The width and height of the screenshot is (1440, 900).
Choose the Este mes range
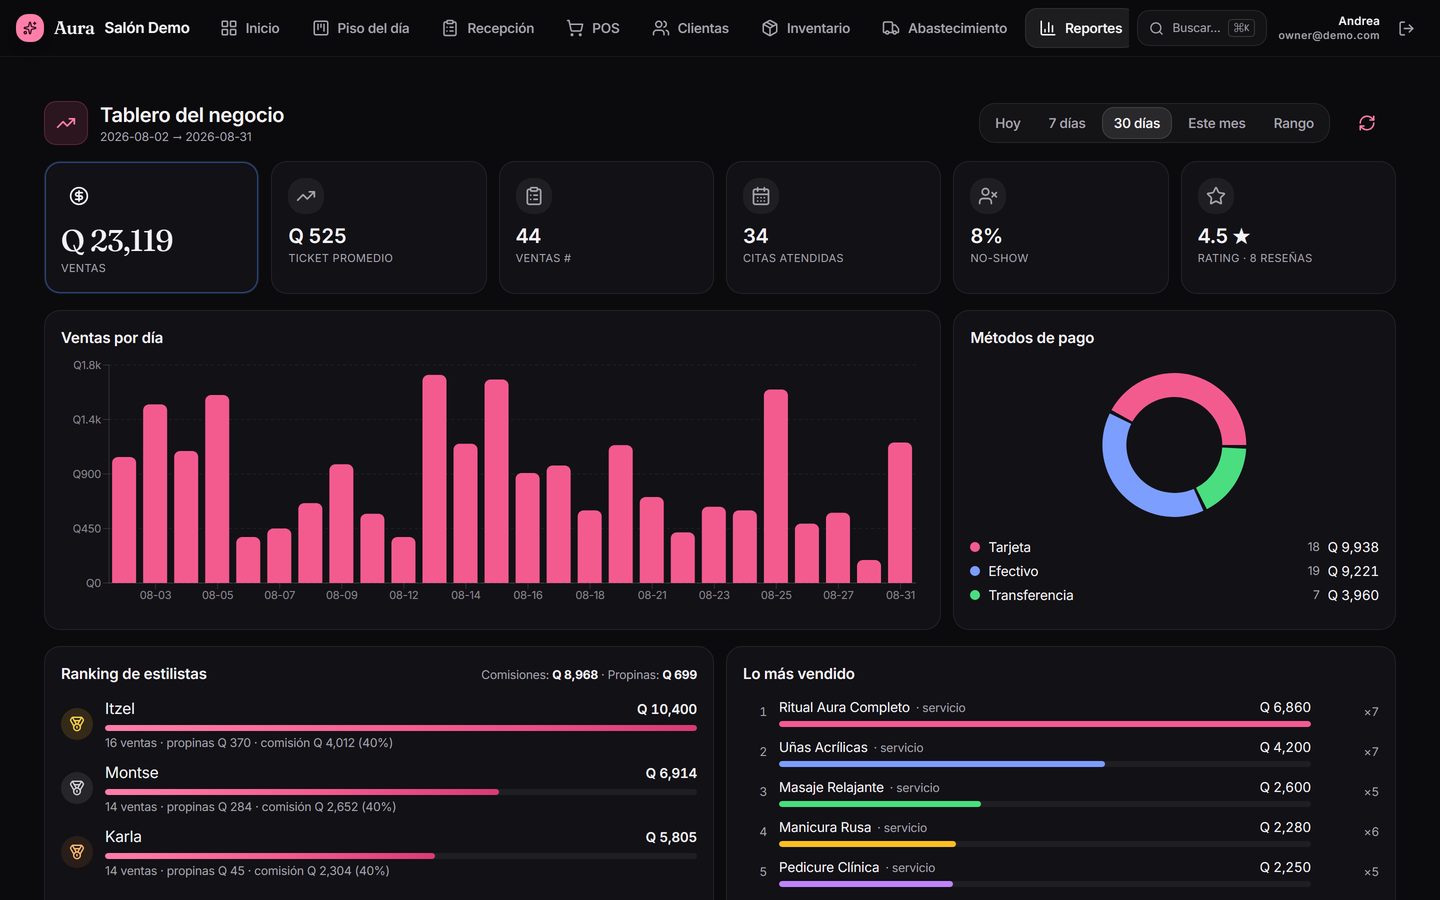tap(1216, 123)
